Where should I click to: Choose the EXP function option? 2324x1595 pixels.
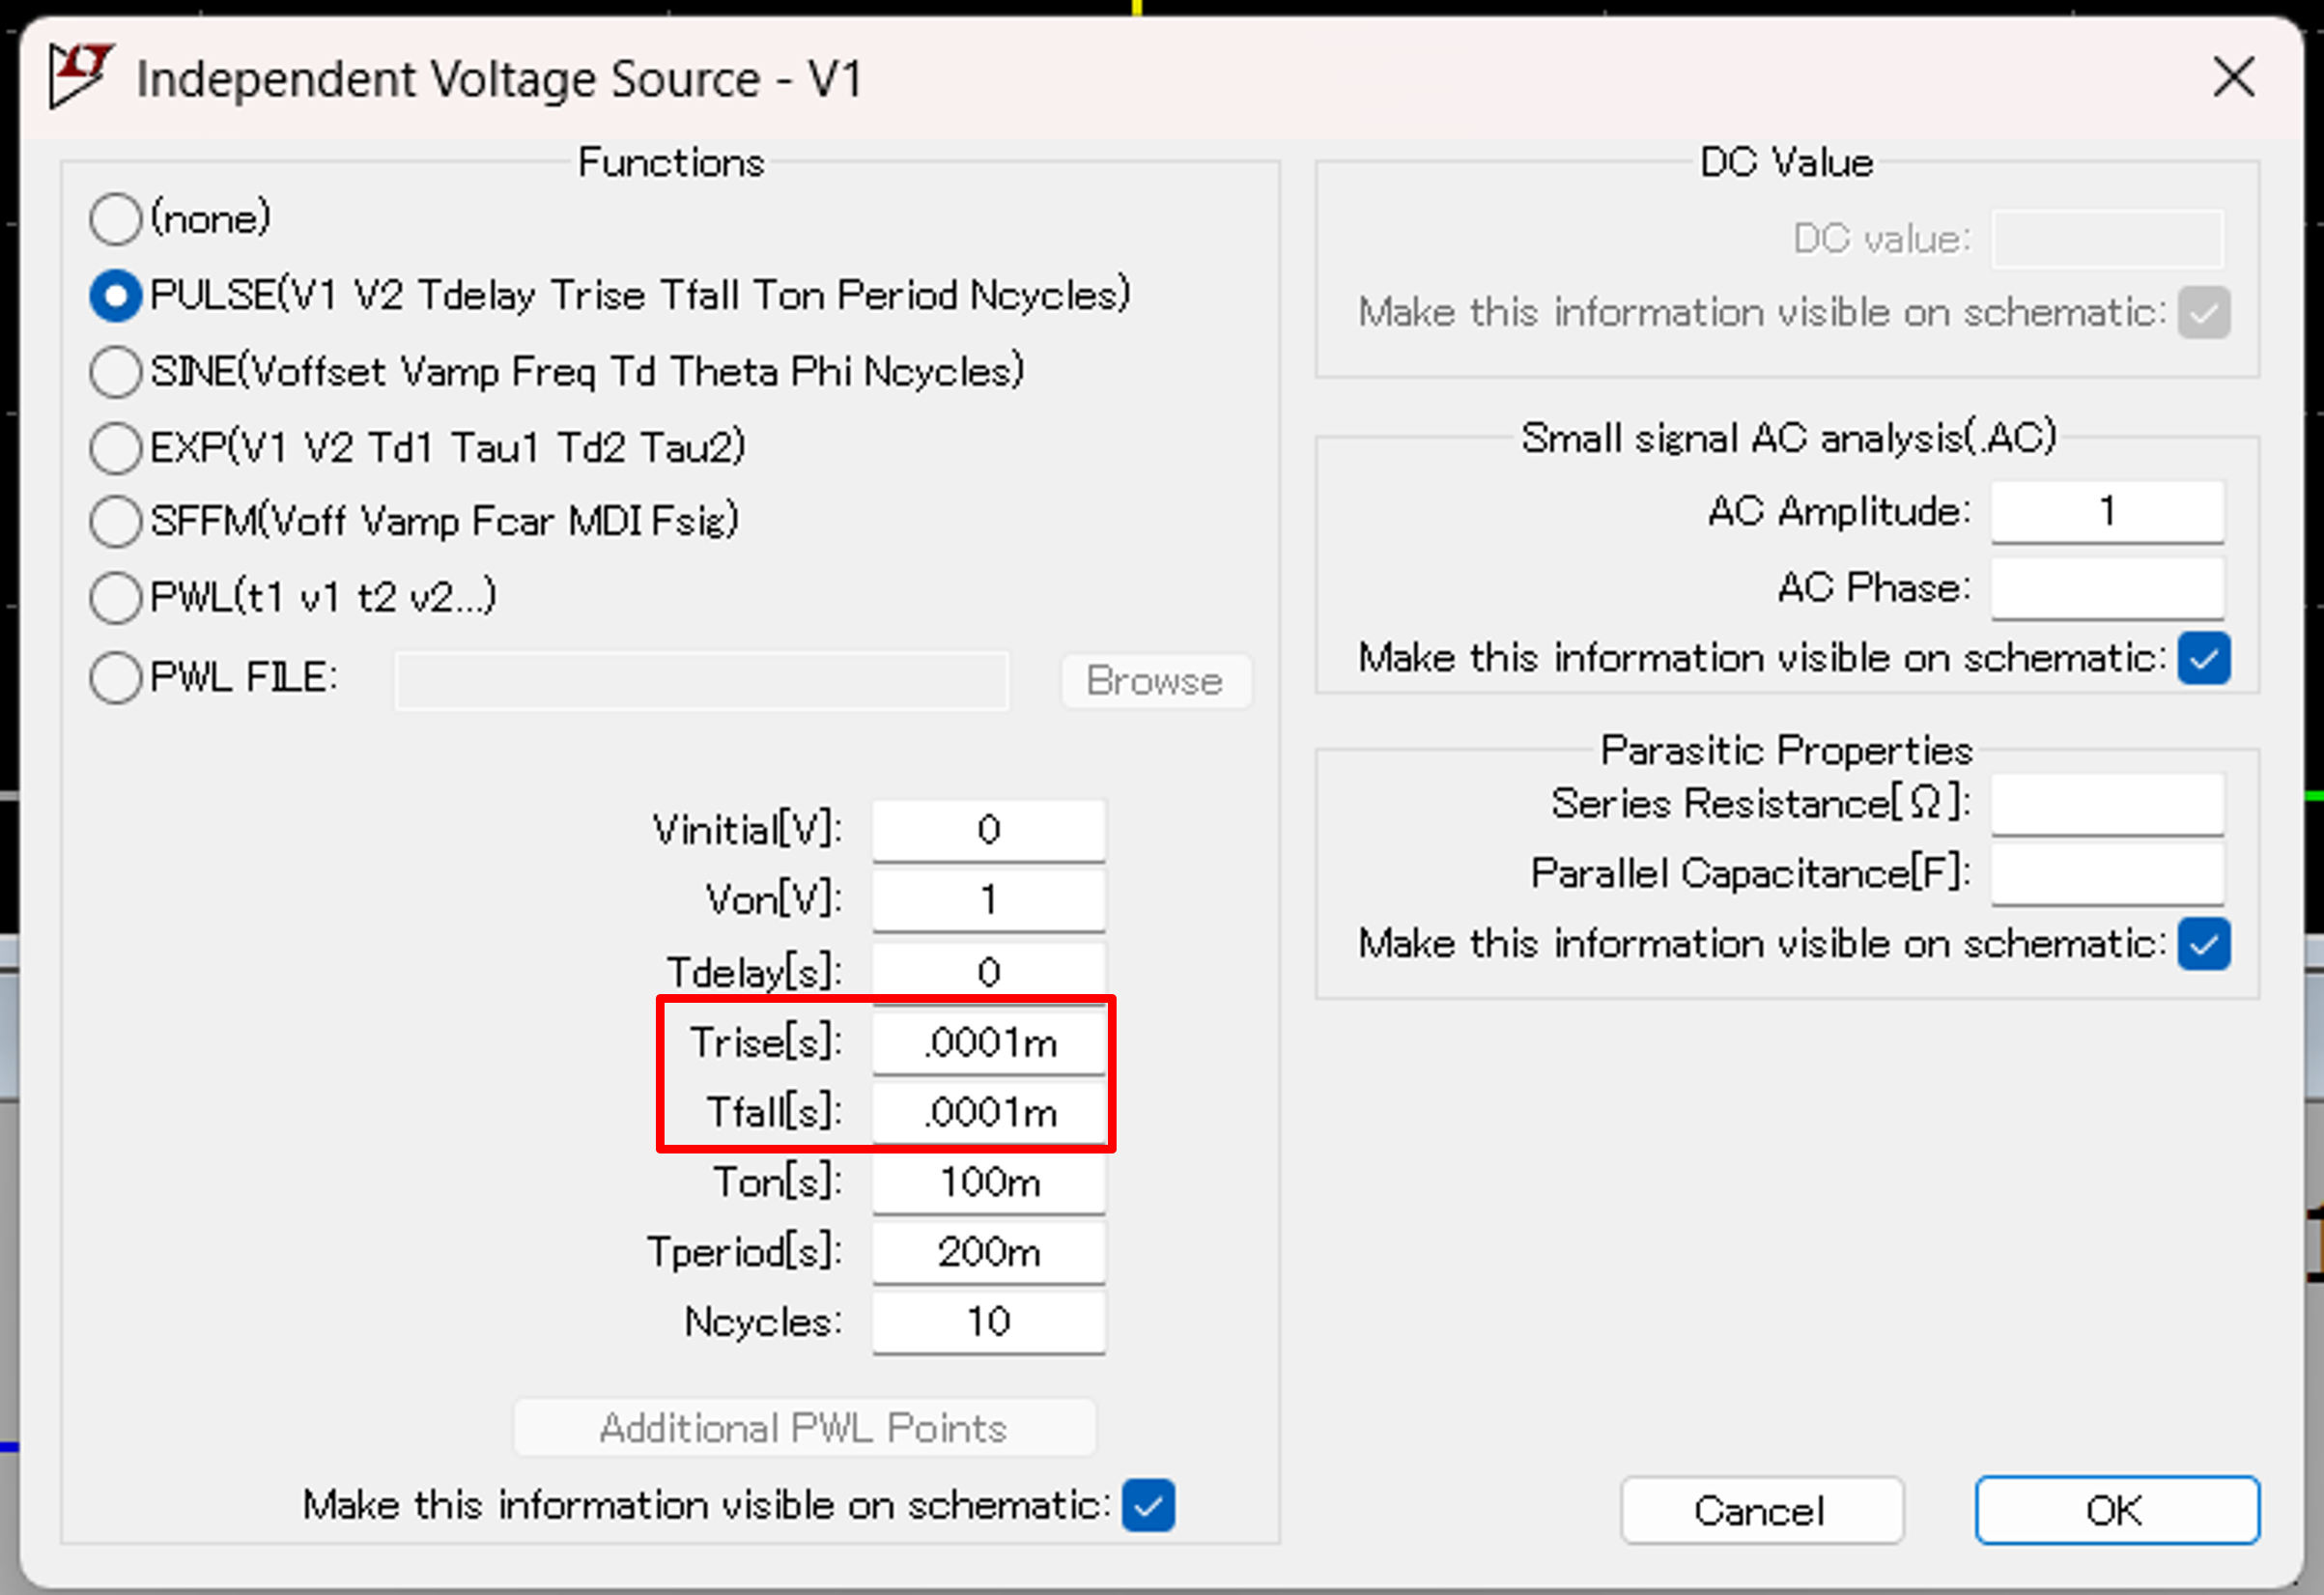(116, 447)
